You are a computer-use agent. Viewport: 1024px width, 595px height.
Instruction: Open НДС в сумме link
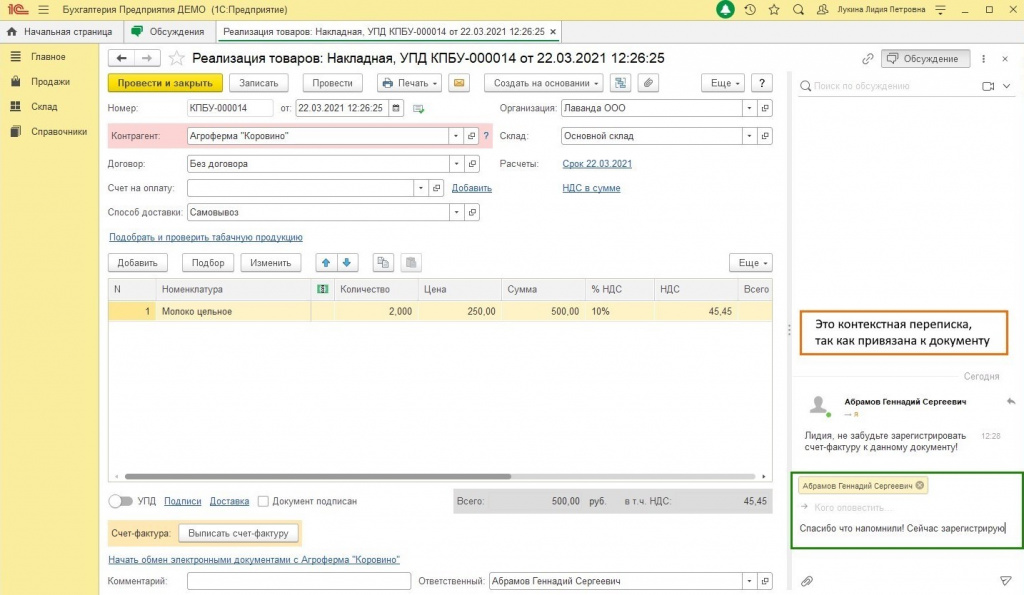pos(591,188)
